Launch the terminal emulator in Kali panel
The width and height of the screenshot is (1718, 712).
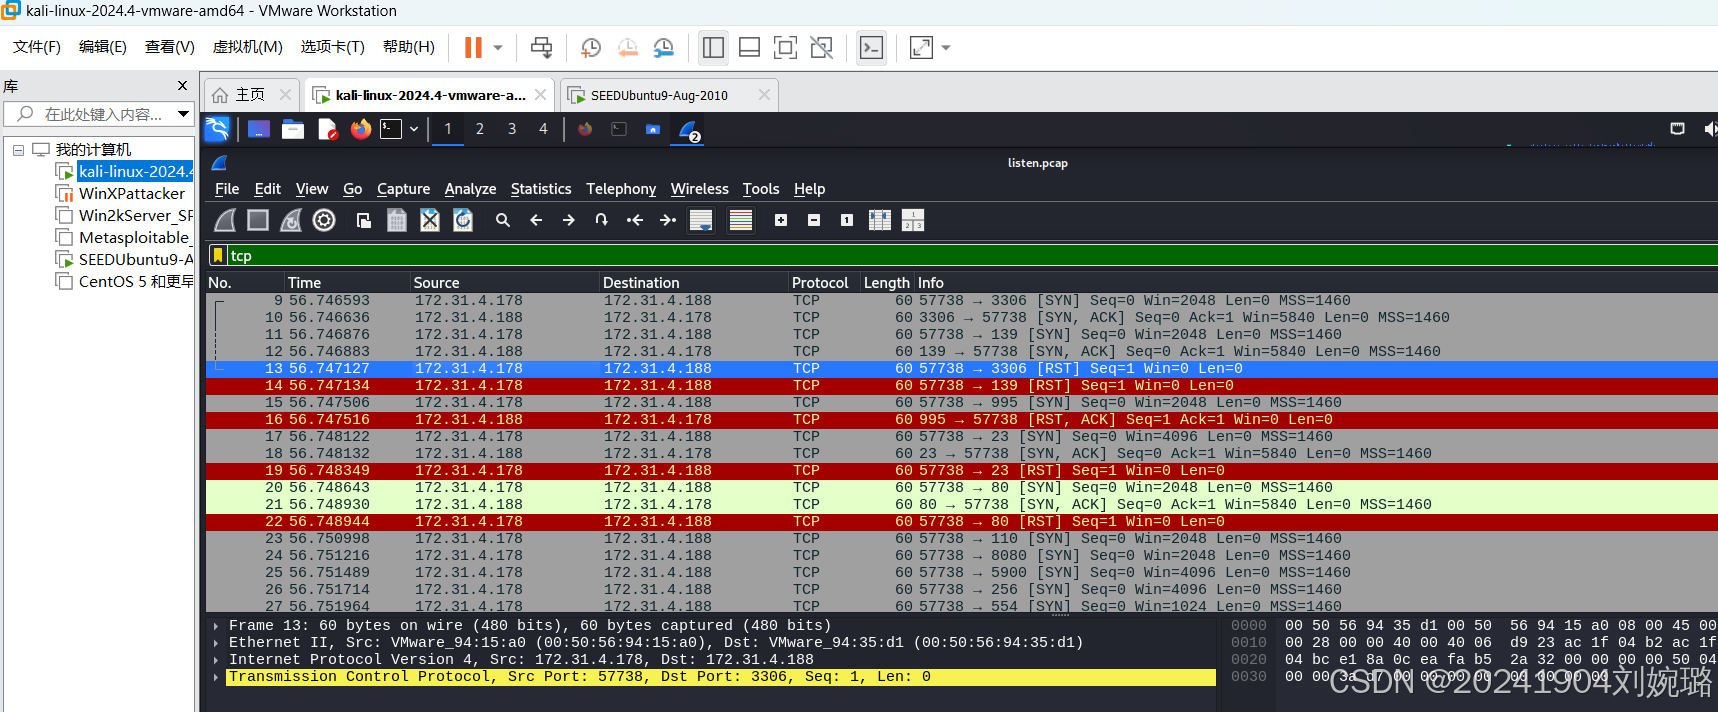[x=391, y=129]
